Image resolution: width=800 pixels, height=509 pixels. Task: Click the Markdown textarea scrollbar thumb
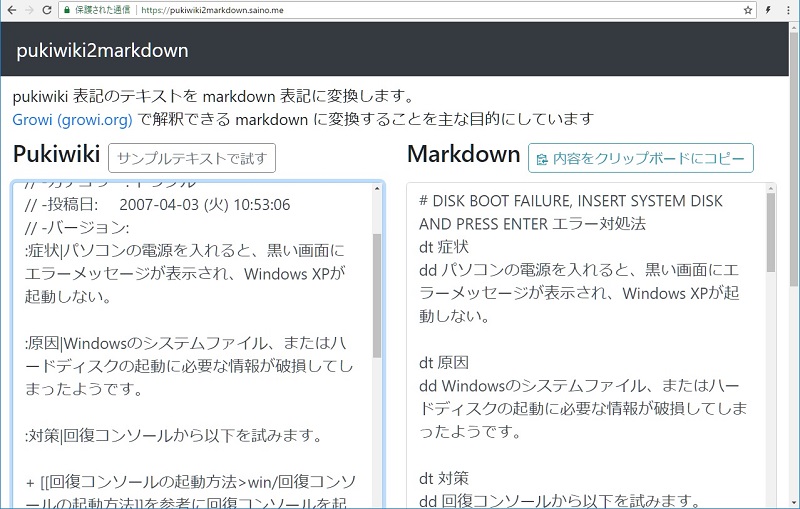pos(770,233)
